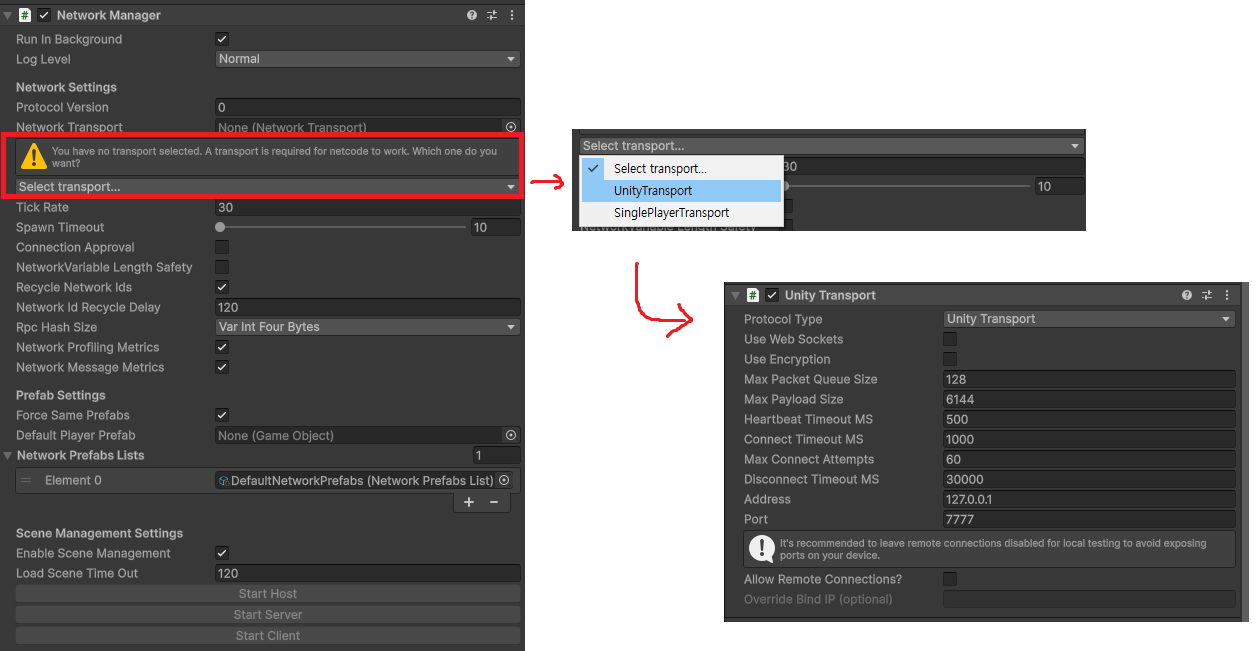Toggle Recycle Network Ids checkbox
The image size is (1257, 651).
(x=222, y=287)
